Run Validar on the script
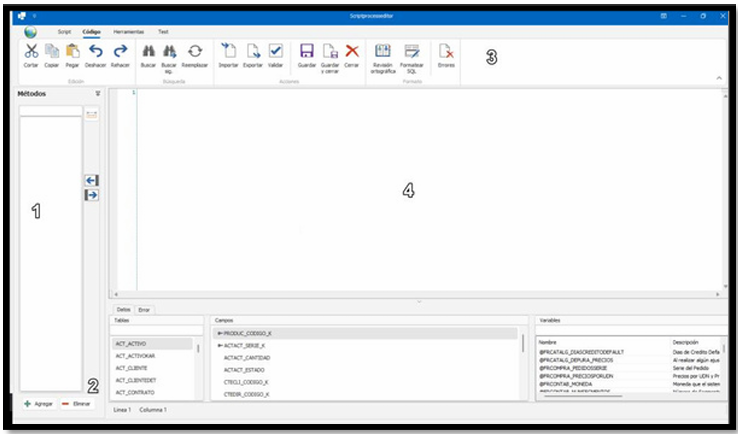Image resolution: width=738 pixels, height=434 pixels. [277, 51]
